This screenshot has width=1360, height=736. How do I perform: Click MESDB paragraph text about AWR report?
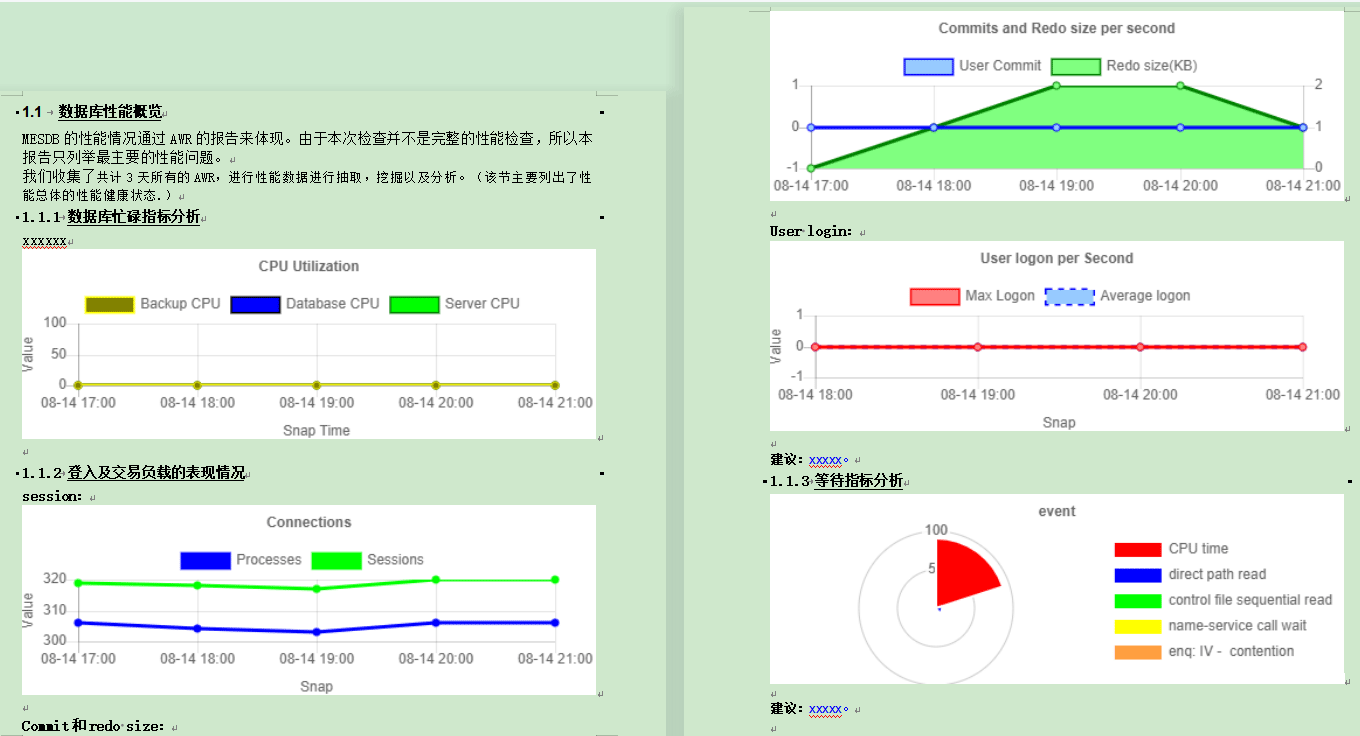pos(307,148)
